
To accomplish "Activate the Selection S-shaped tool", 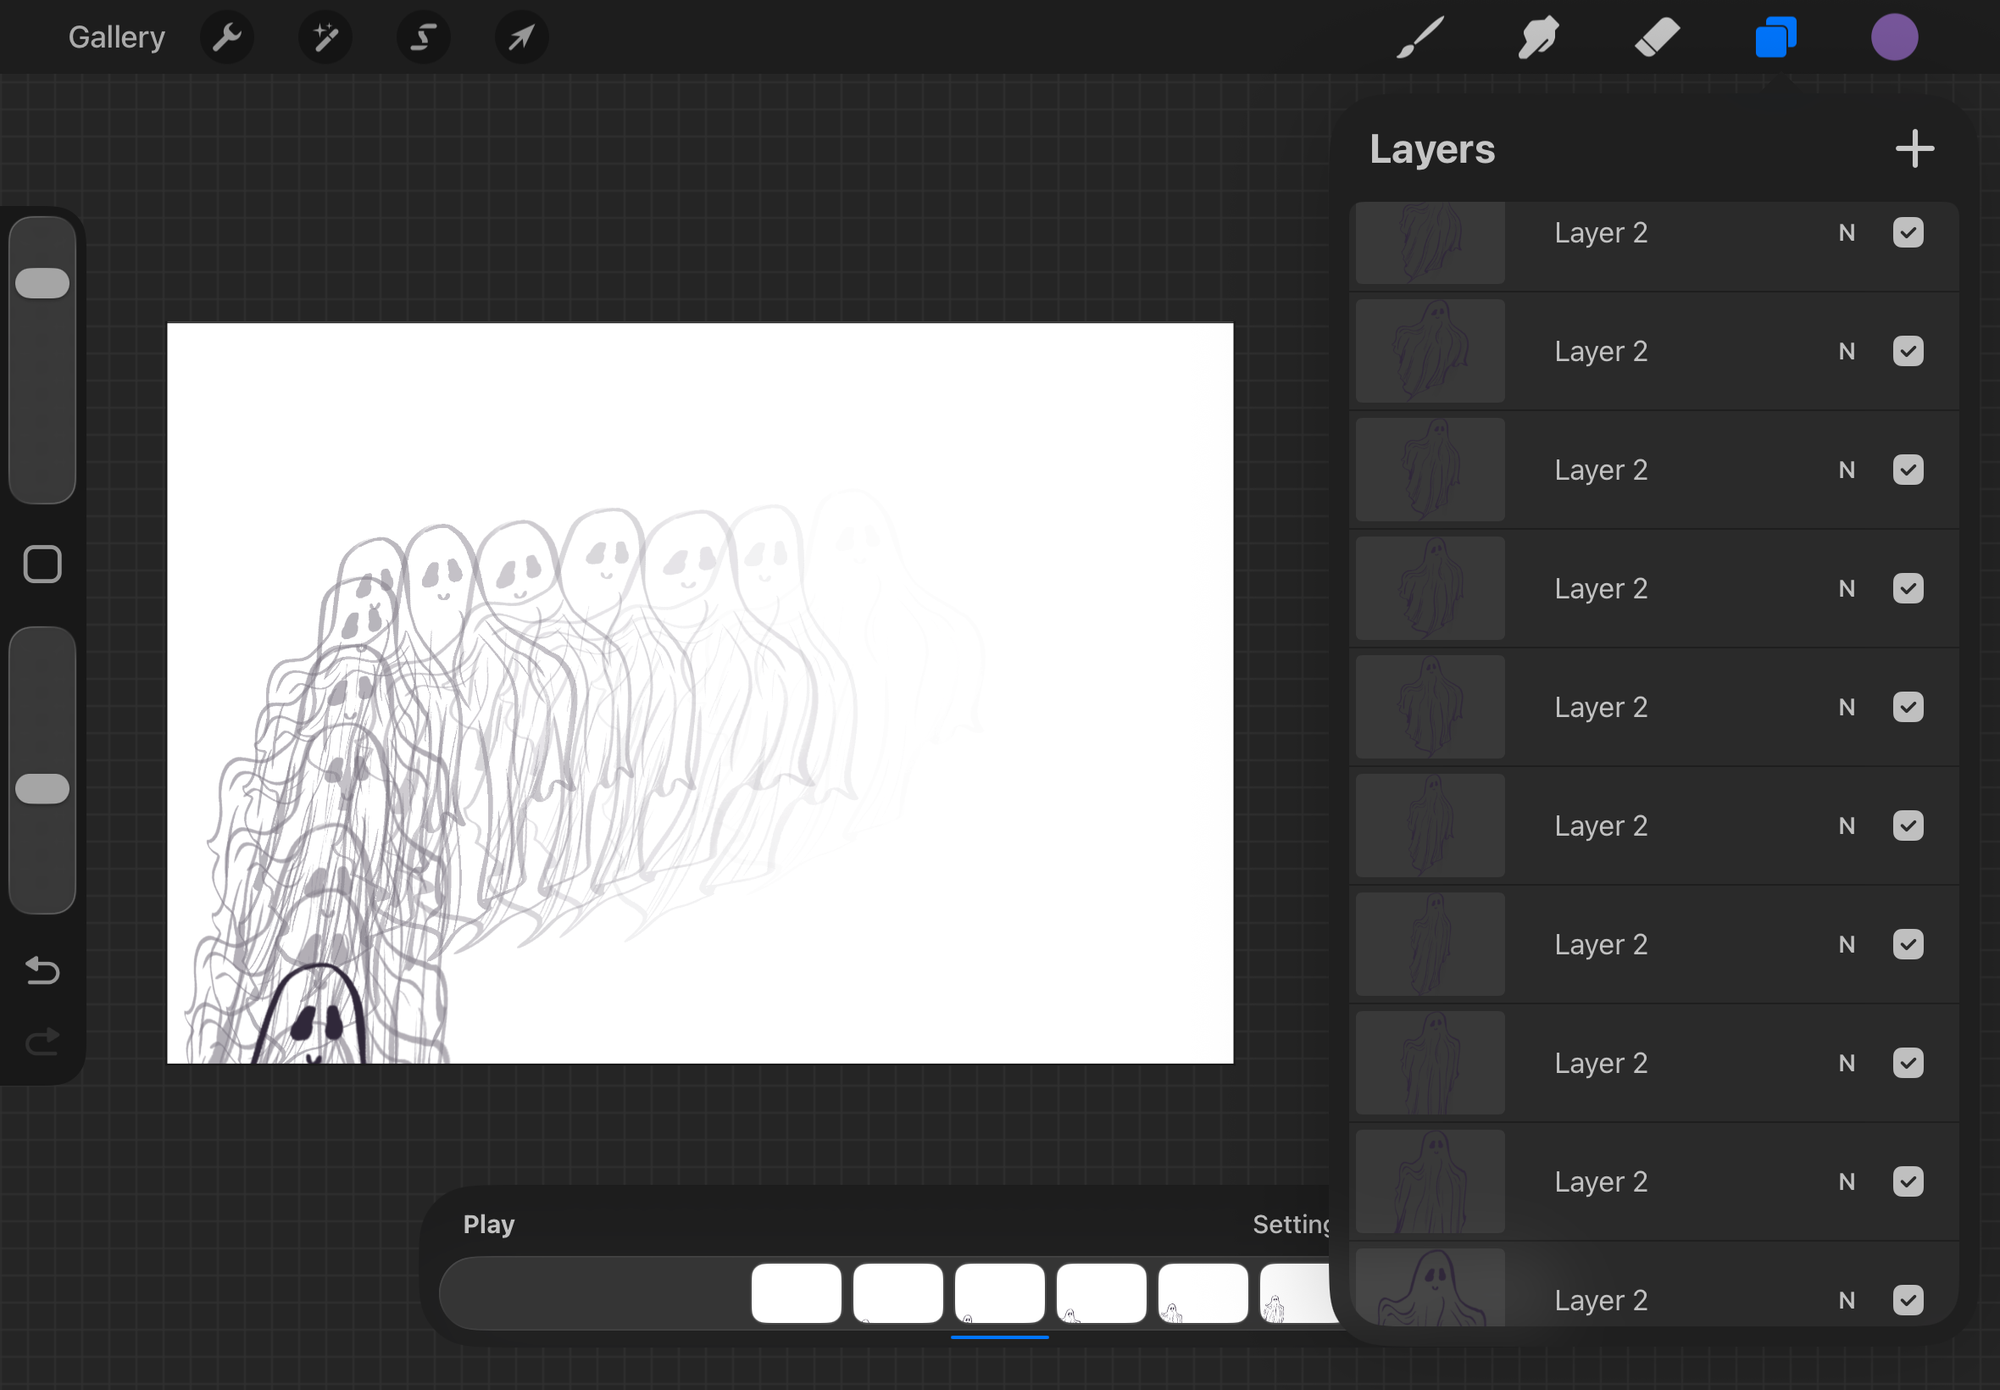I will tap(423, 38).
